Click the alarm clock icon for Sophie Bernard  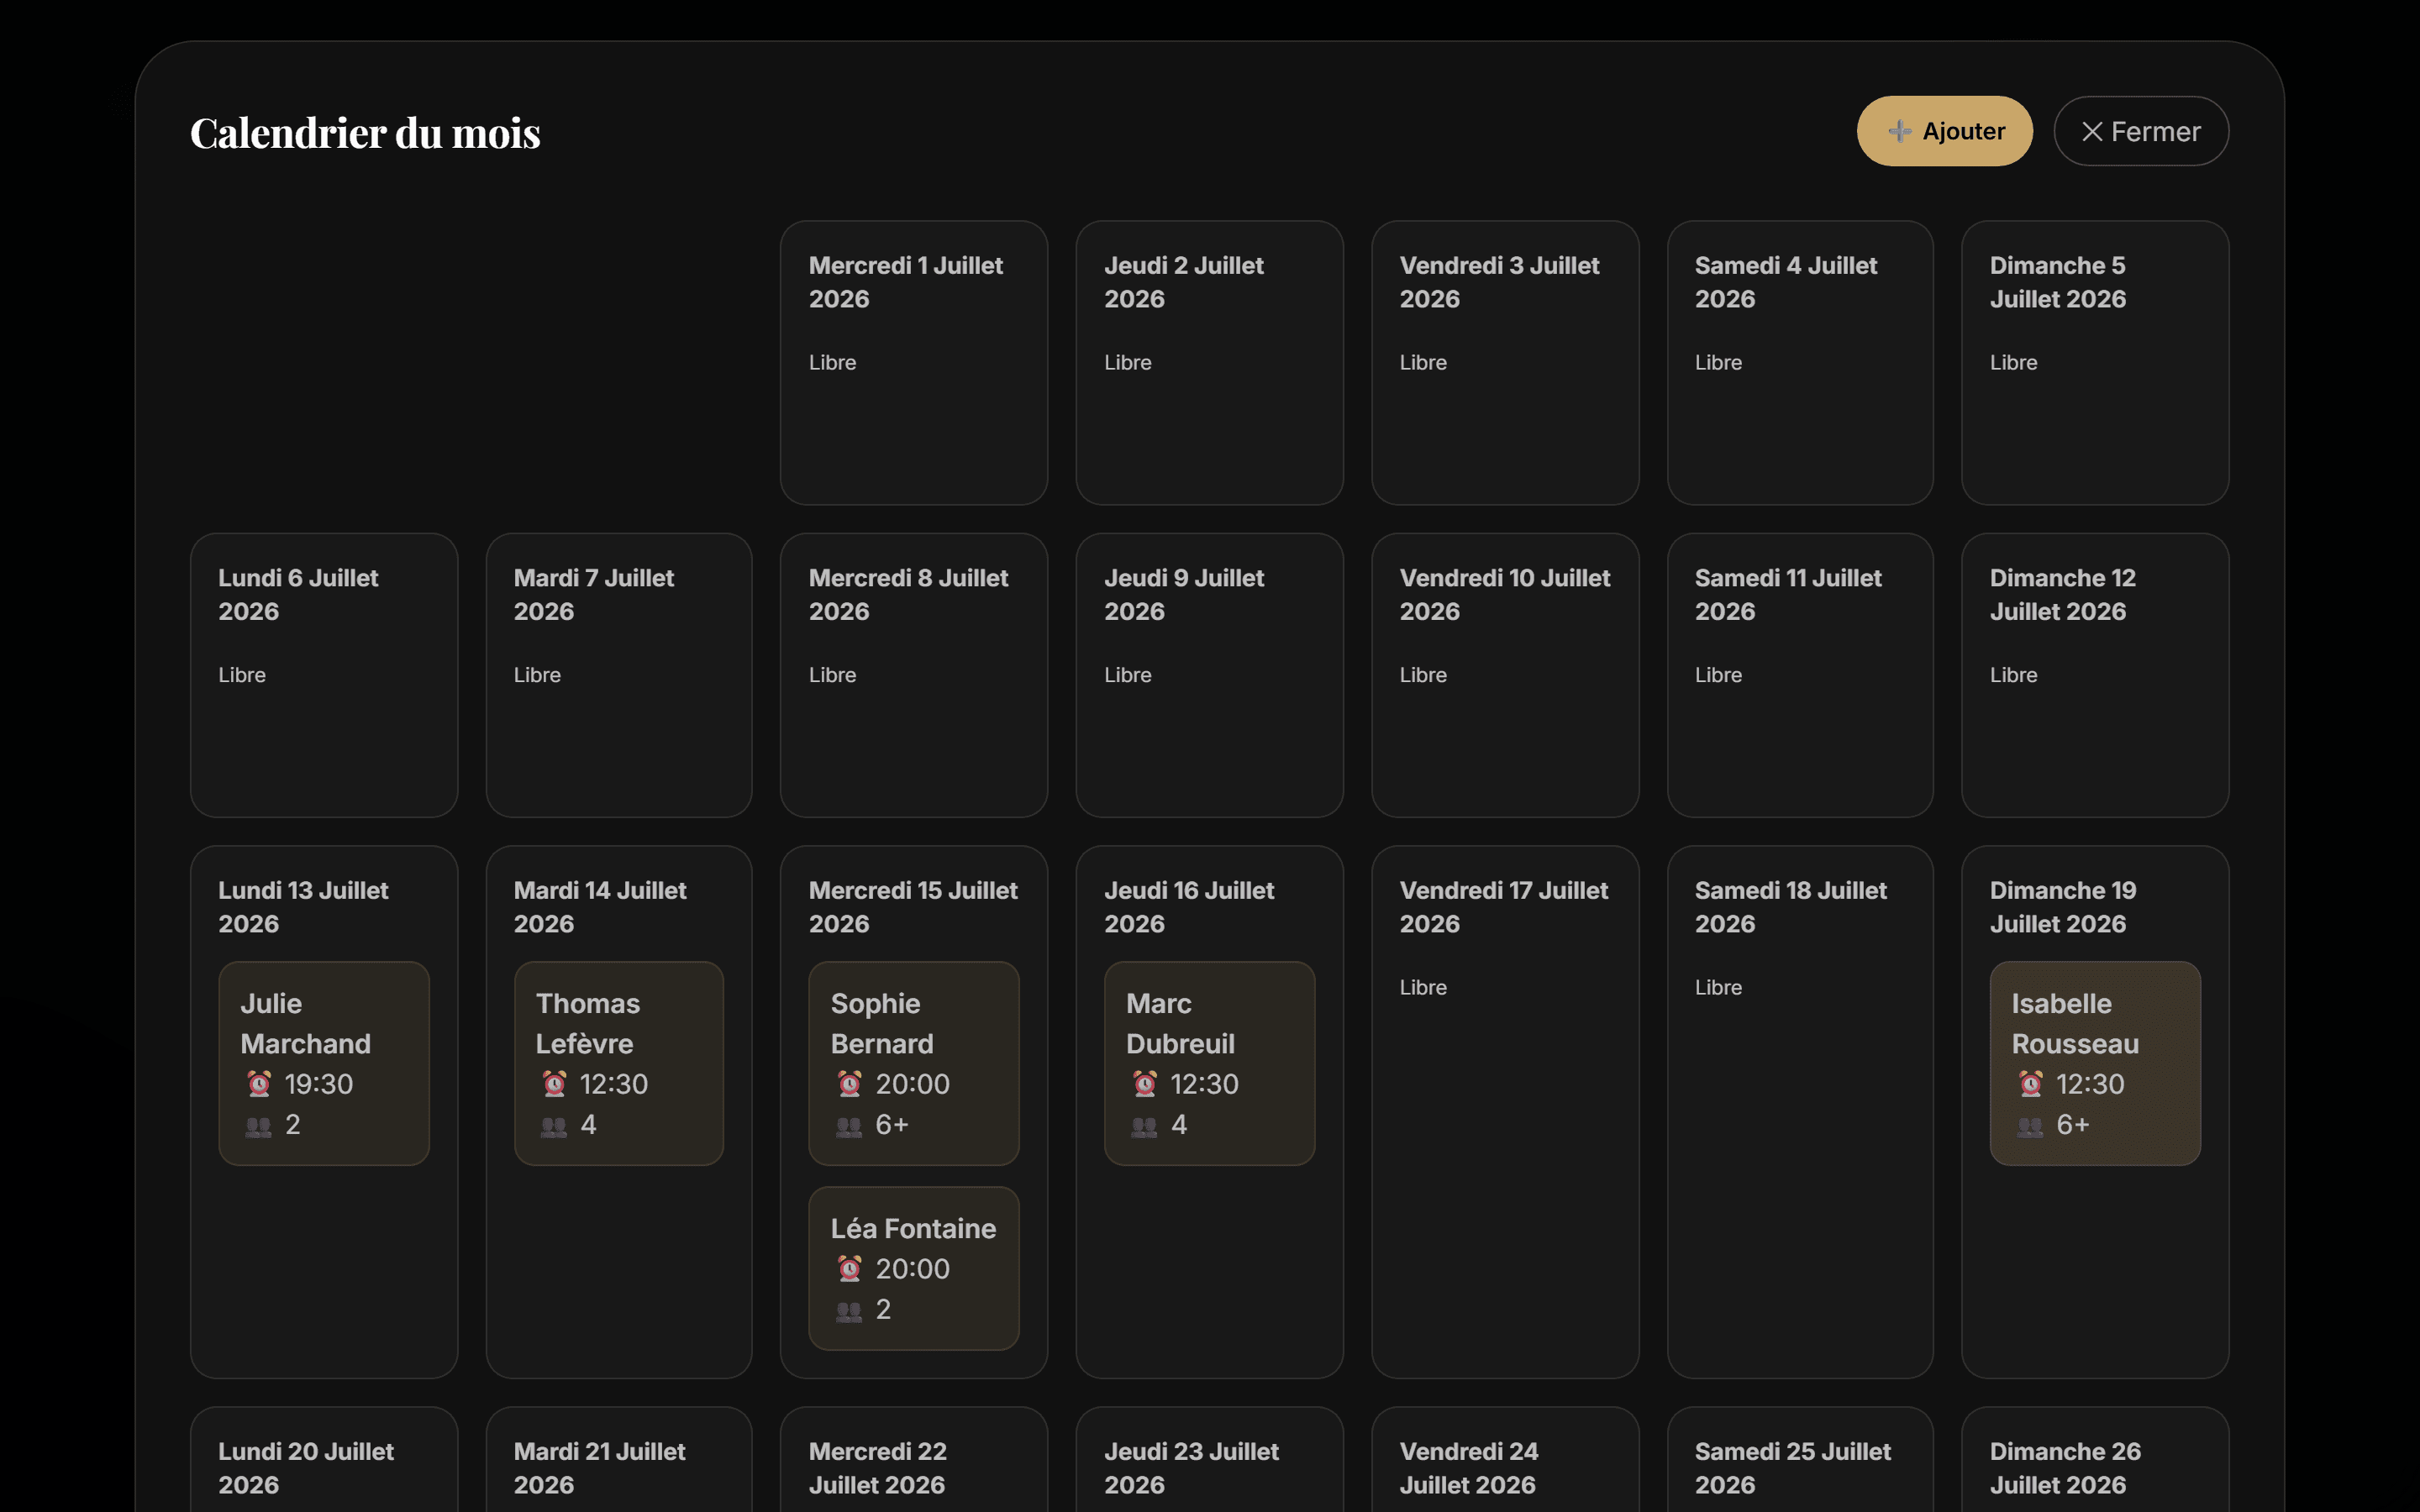click(849, 1084)
